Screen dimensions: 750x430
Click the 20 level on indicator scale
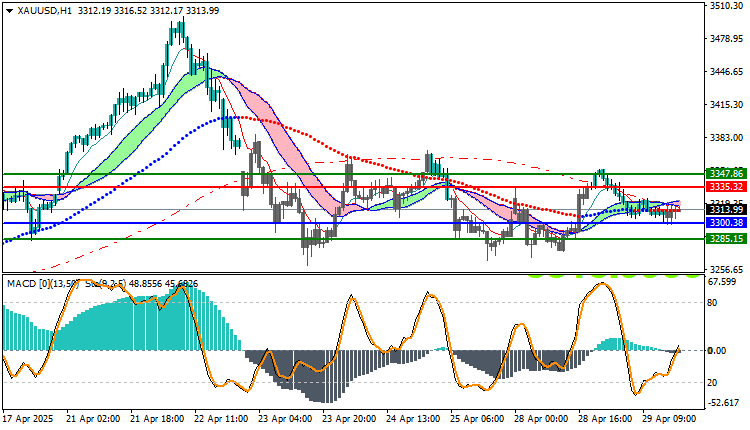pyautogui.click(x=713, y=383)
